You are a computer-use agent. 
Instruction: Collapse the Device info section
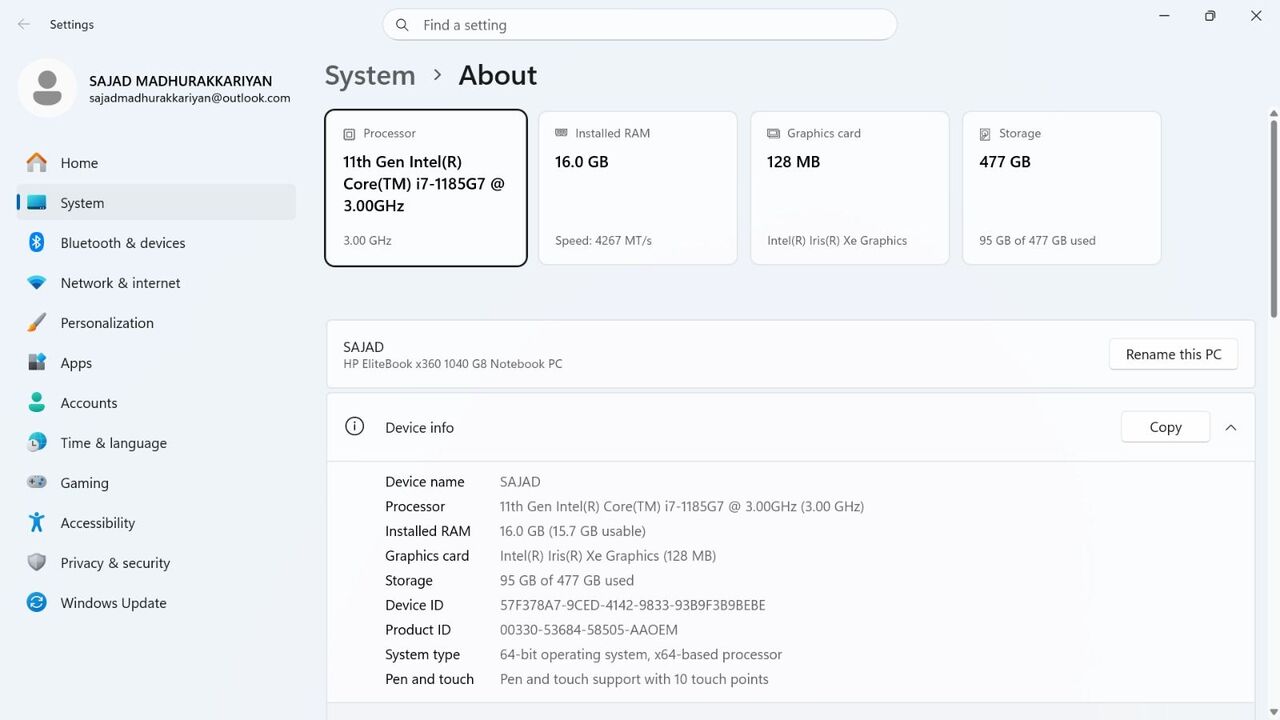1231,427
